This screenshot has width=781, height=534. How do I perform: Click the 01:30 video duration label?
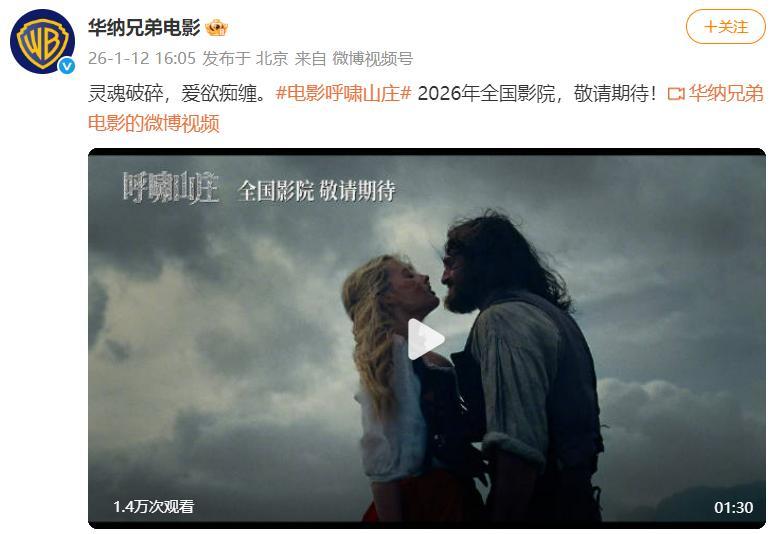click(x=733, y=508)
